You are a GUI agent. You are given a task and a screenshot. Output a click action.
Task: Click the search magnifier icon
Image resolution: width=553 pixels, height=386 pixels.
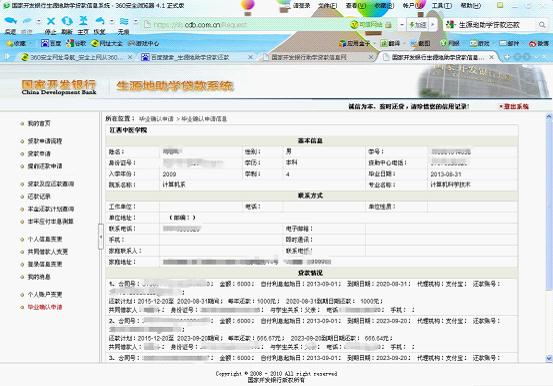542,25
